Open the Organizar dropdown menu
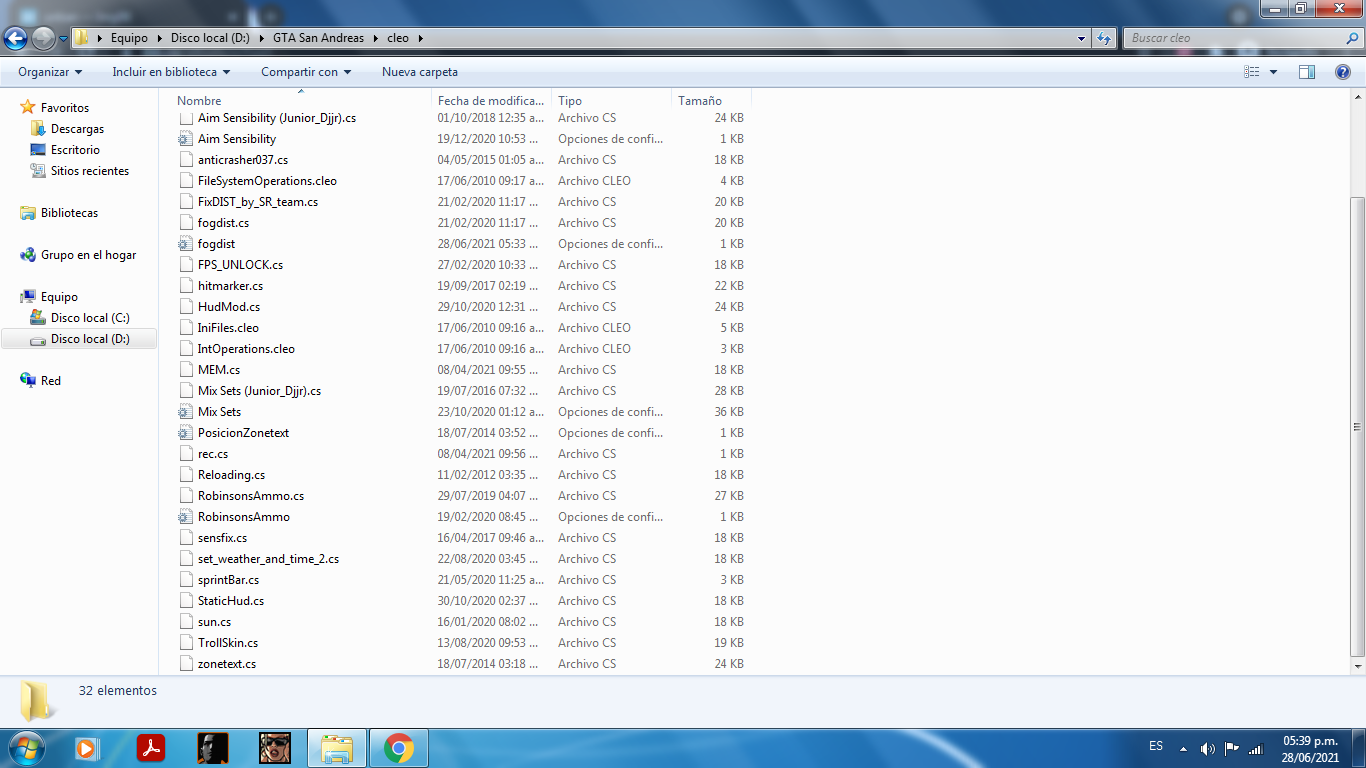The width and height of the screenshot is (1366, 768). pos(50,72)
